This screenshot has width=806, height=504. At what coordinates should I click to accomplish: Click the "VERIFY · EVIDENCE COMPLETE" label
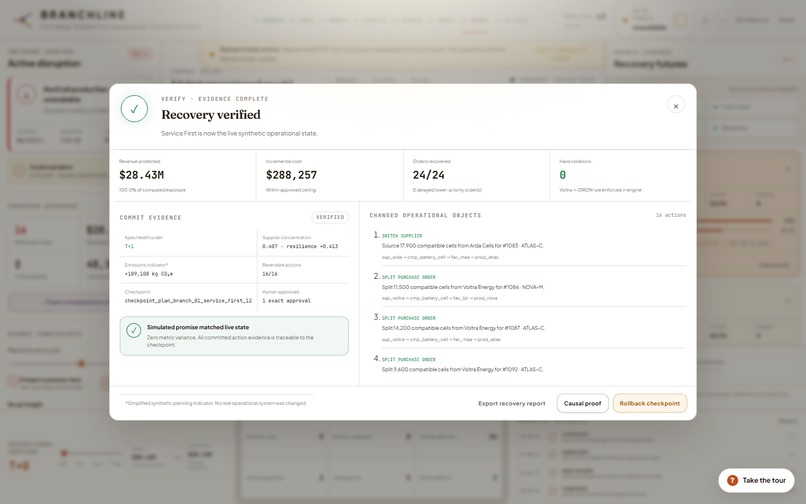[x=215, y=99]
